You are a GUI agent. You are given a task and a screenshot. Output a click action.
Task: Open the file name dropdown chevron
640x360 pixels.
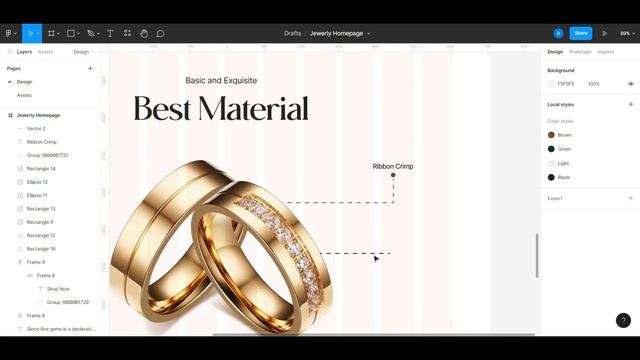[368, 34]
